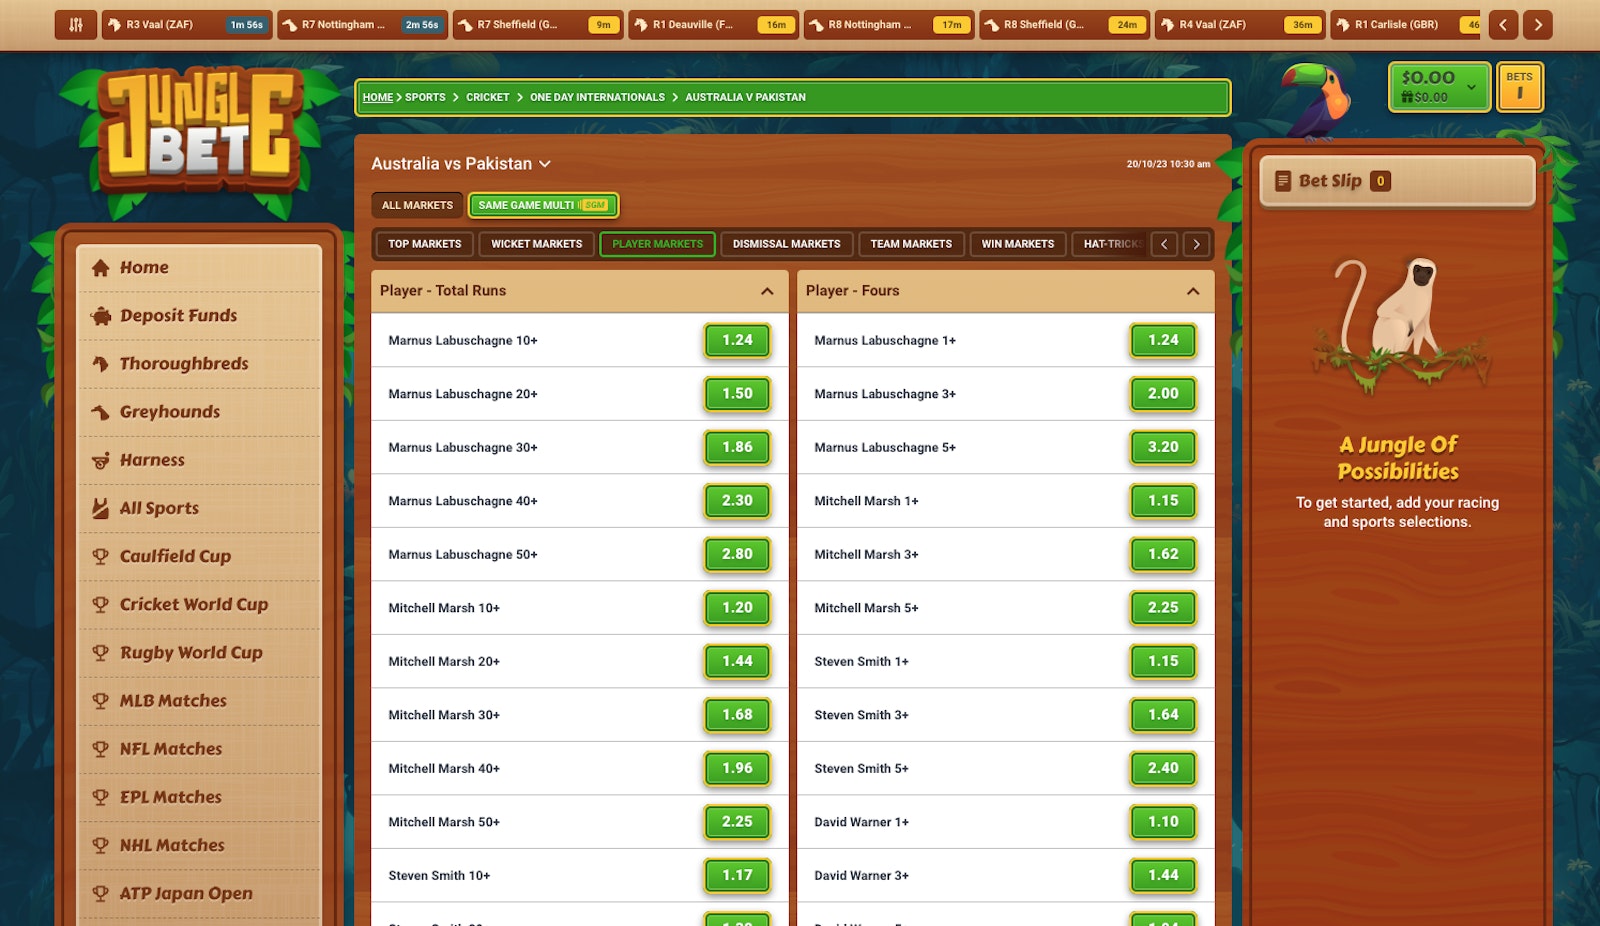Collapse the Player - Total Runs panel

click(x=767, y=291)
